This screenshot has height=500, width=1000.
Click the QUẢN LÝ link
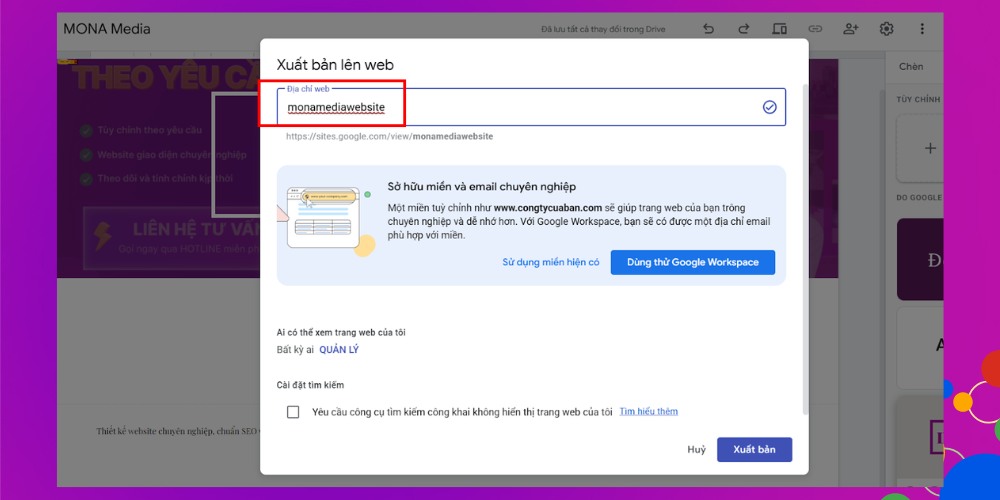339,349
